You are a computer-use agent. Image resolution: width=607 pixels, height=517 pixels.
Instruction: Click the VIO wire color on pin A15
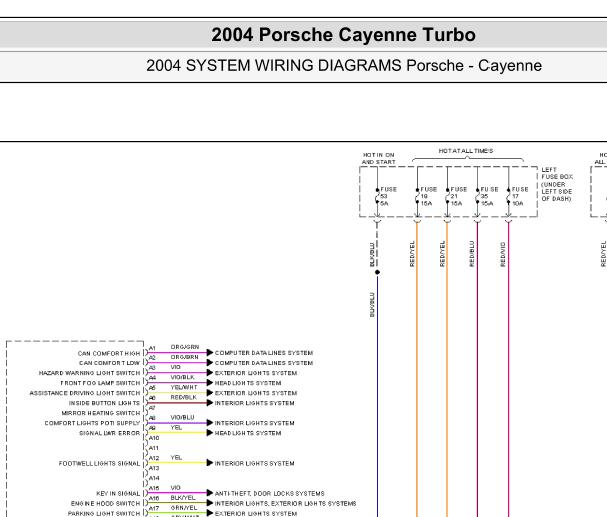(x=175, y=488)
